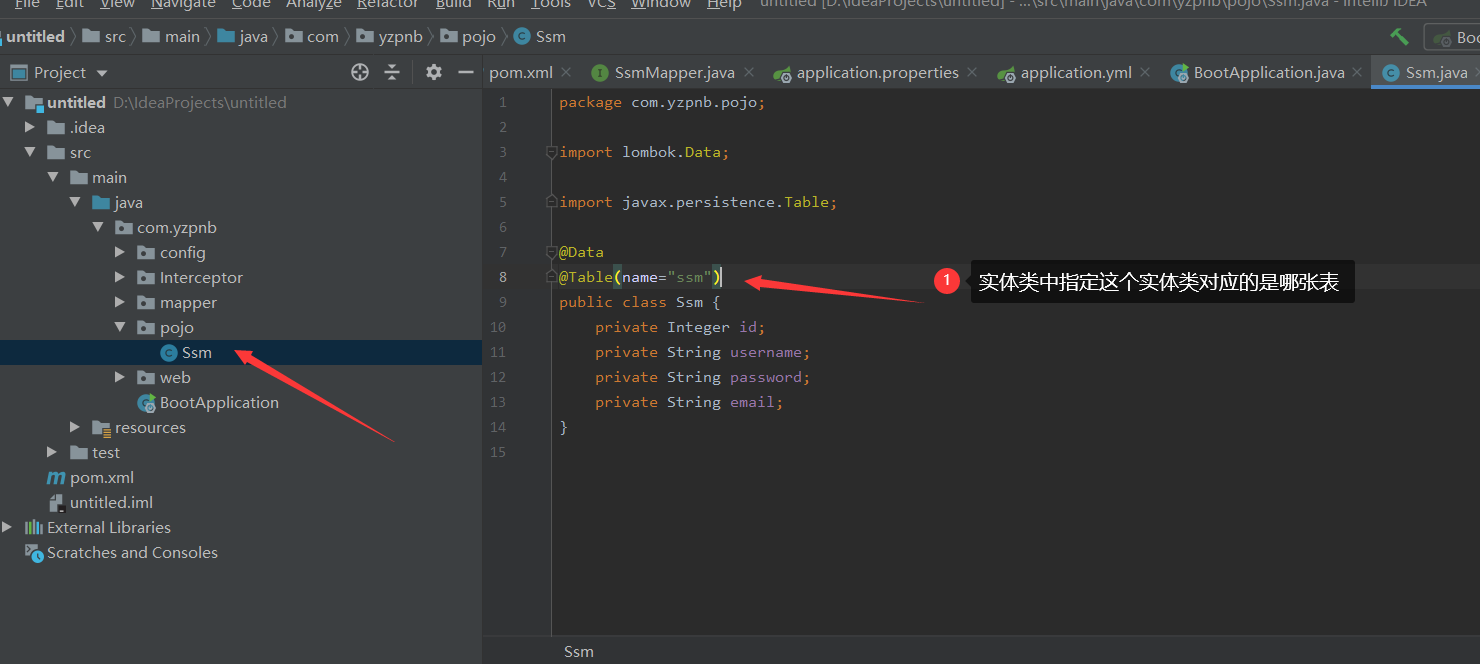Close the pom.xml tab
Image resolution: width=1480 pixels, height=664 pixels.
(565, 72)
